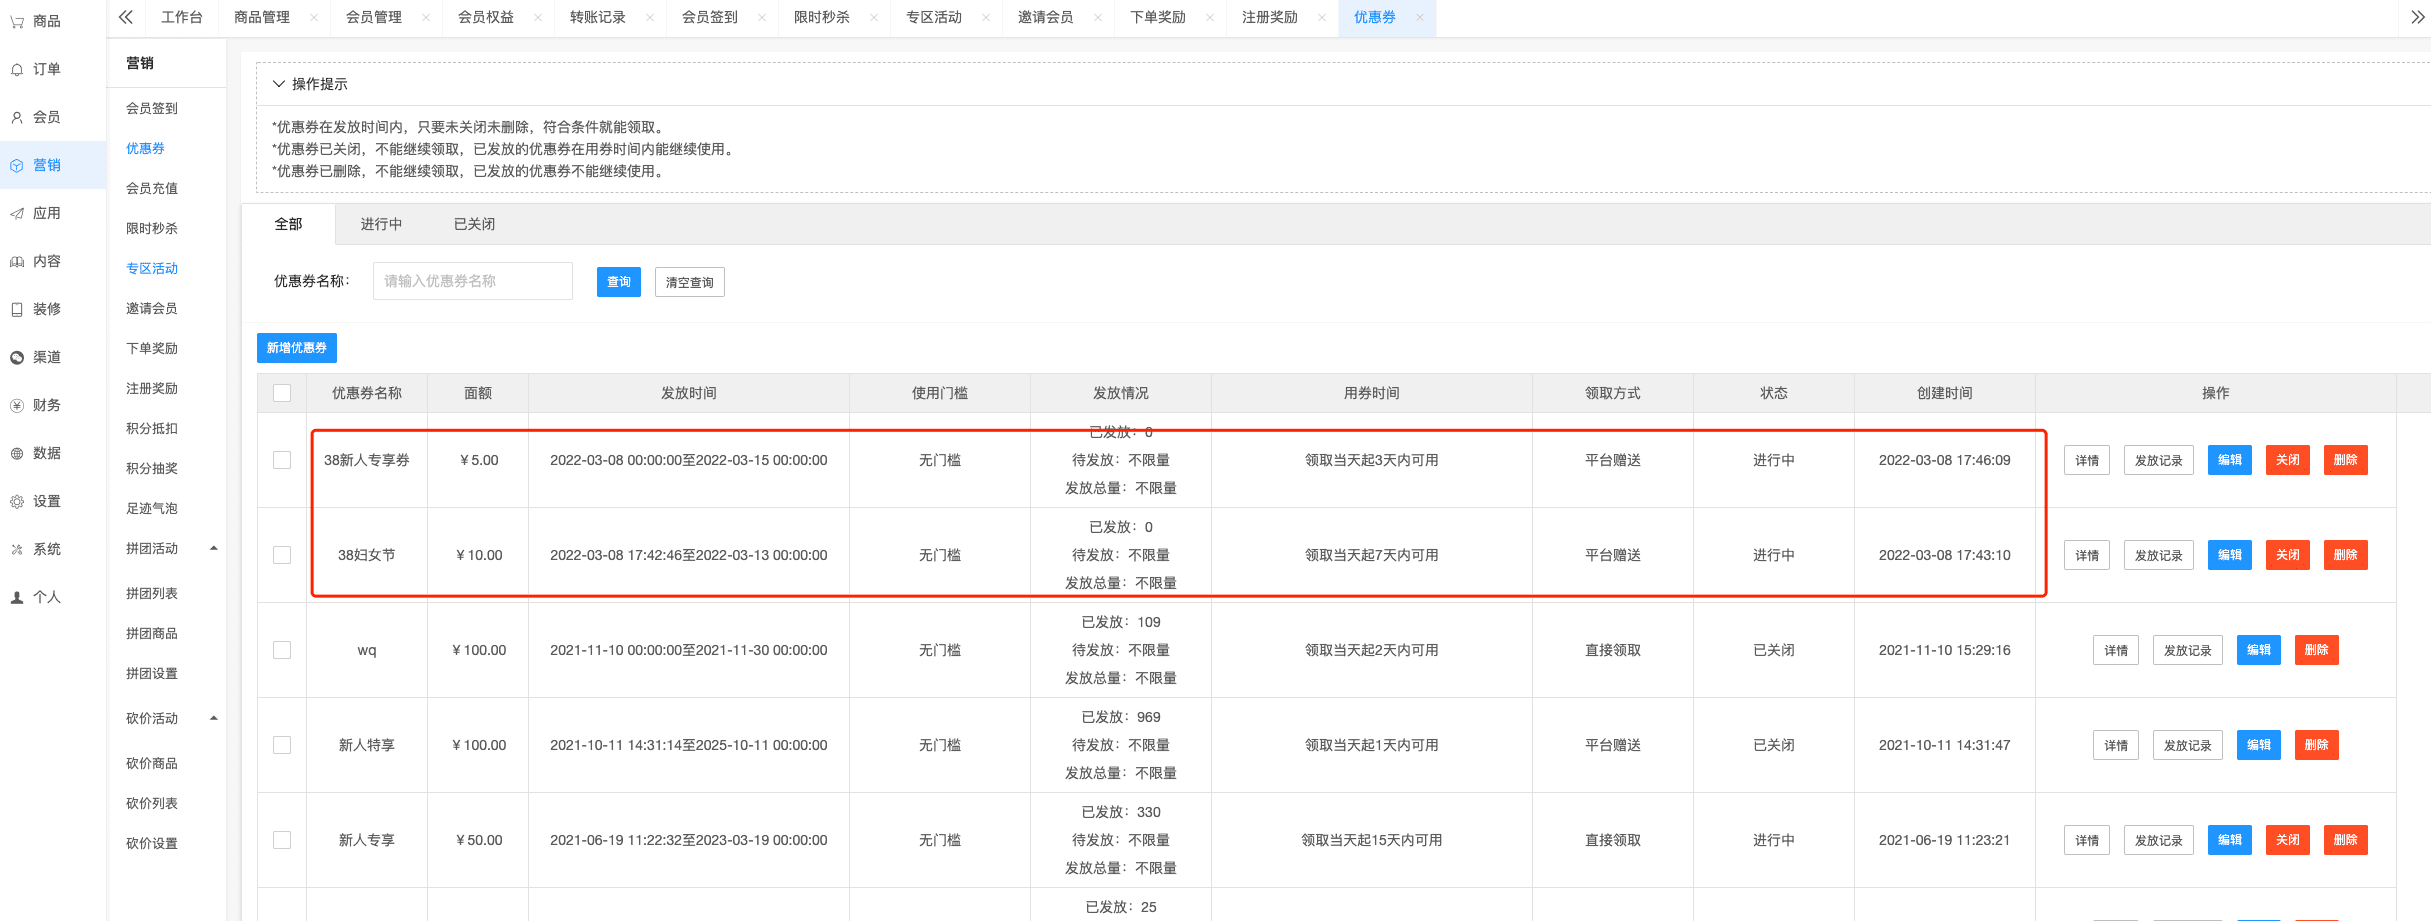Click the 新增优惠券 button
This screenshot has height=921, width=2431.
point(297,348)
